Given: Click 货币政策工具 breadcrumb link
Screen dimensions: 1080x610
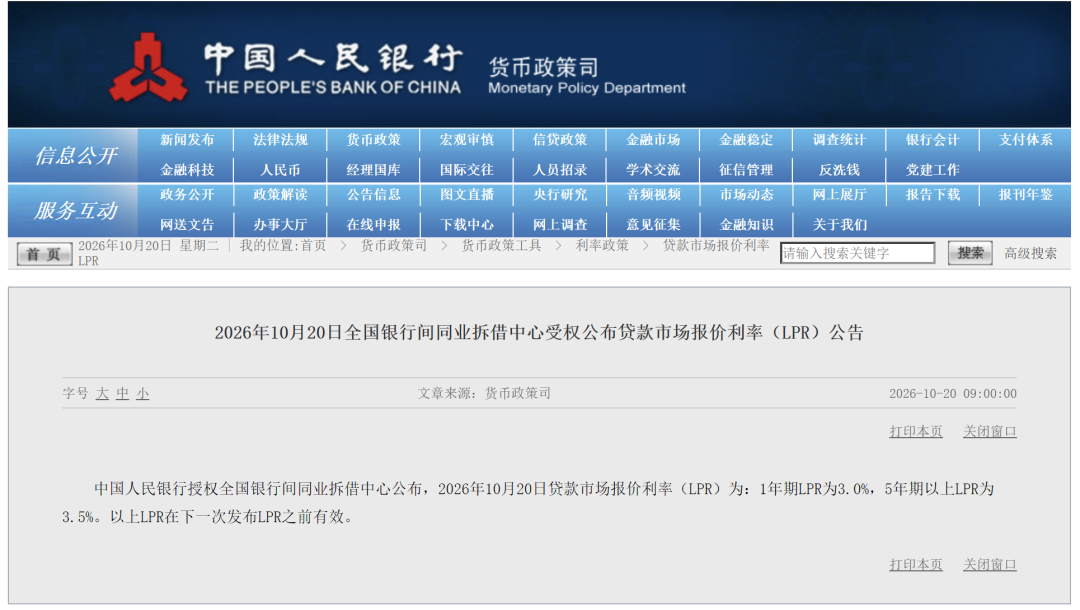Looking at the screenshot, I should (501, 246).
